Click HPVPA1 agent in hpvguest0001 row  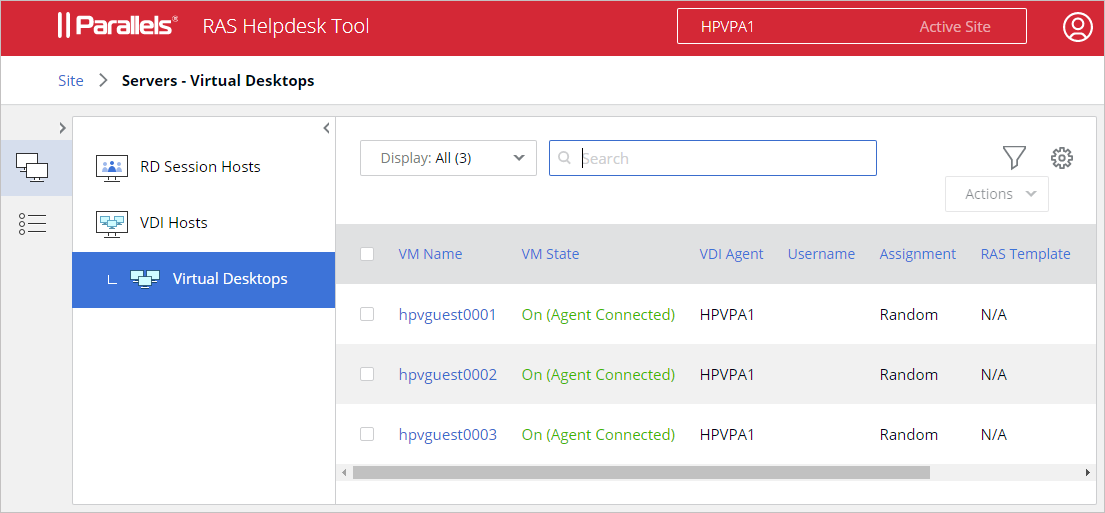(x=727, y=314)
